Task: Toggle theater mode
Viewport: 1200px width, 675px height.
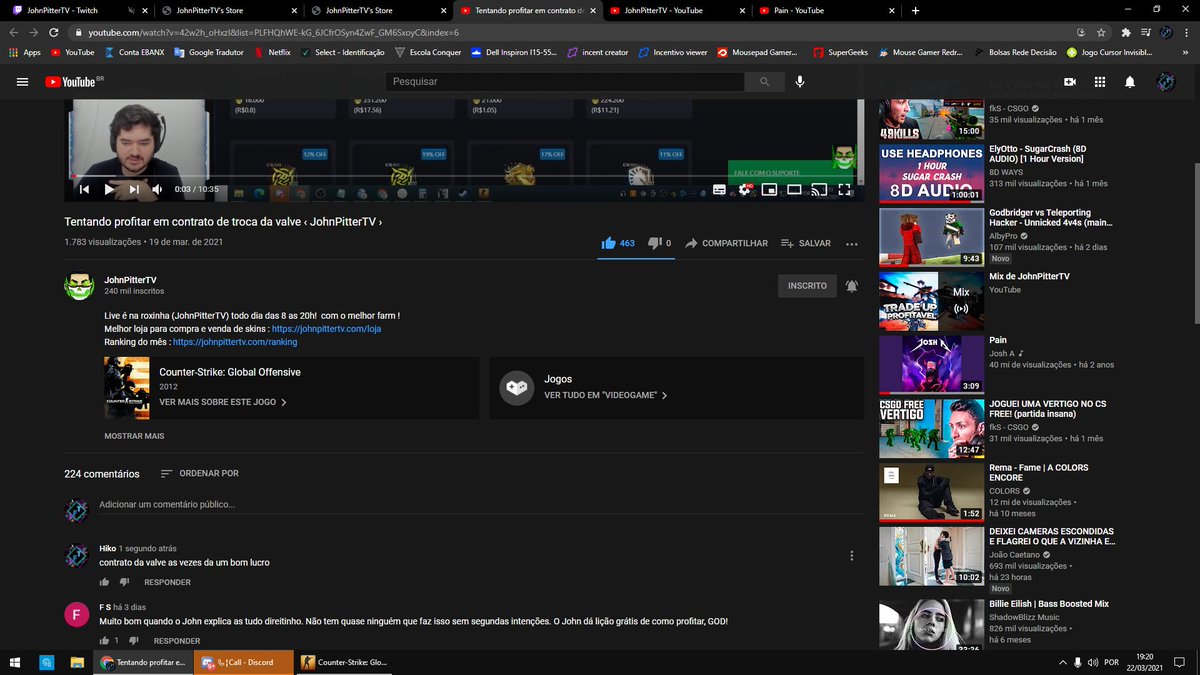Action: pyautogui.click(x=794, y=189)
